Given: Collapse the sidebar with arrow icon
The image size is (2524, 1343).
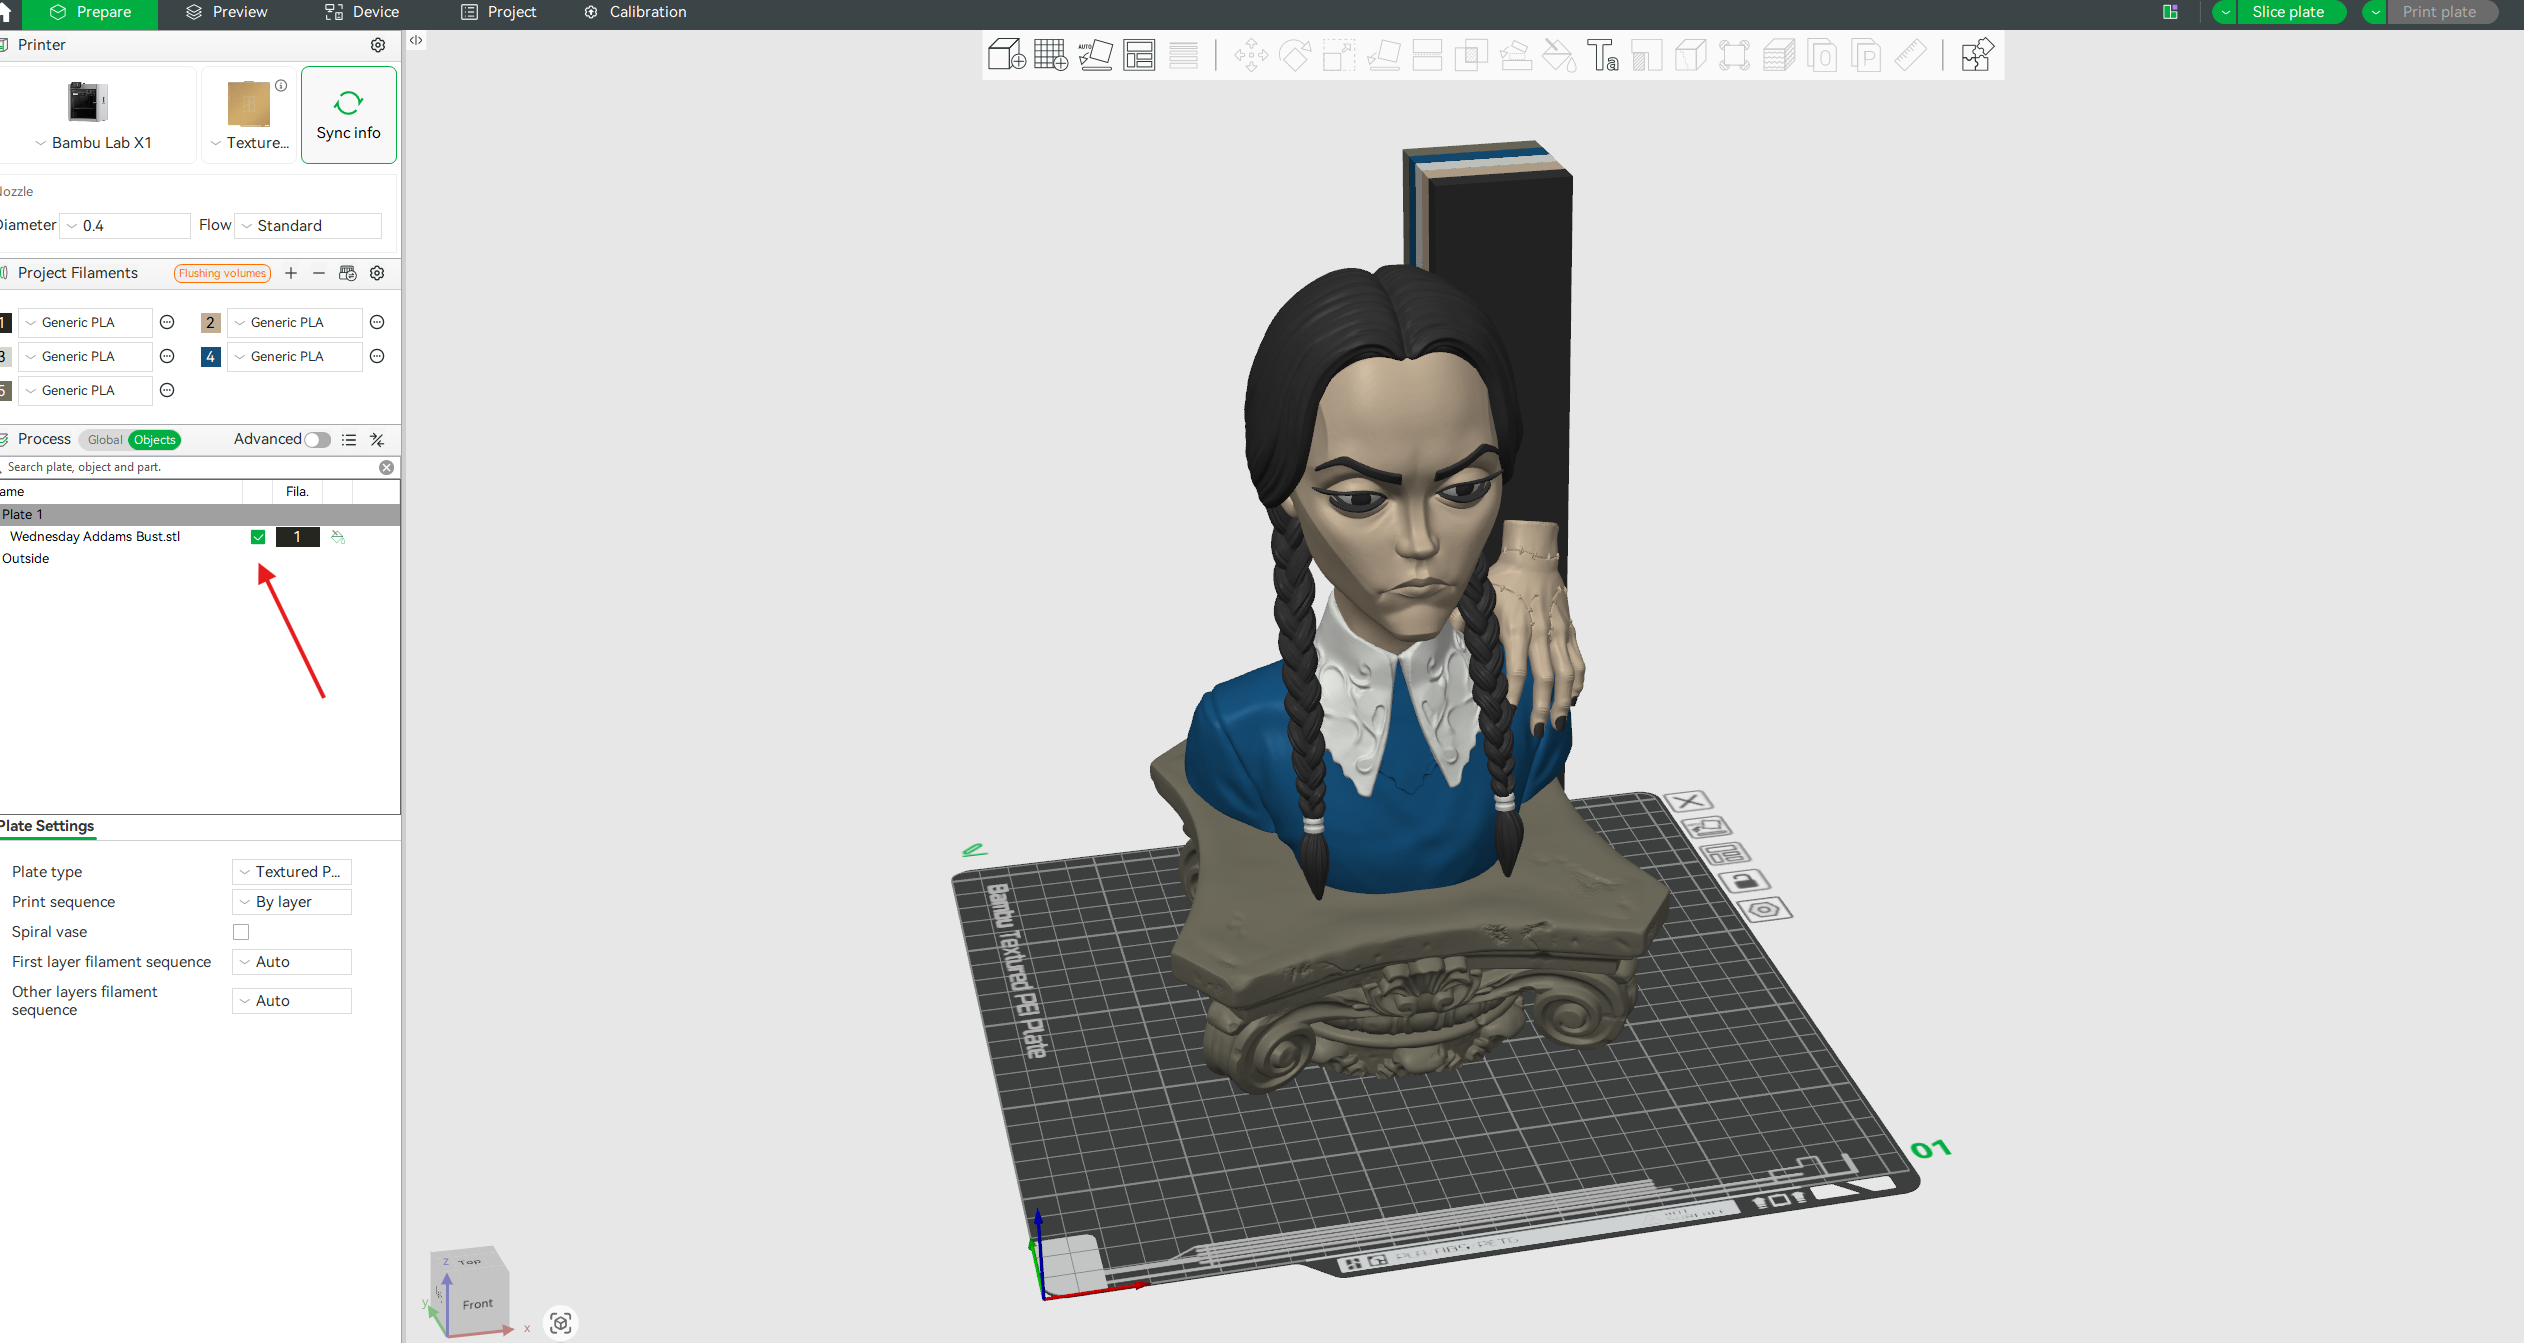Looking at the screenshot, I should (x=416, y=40).
